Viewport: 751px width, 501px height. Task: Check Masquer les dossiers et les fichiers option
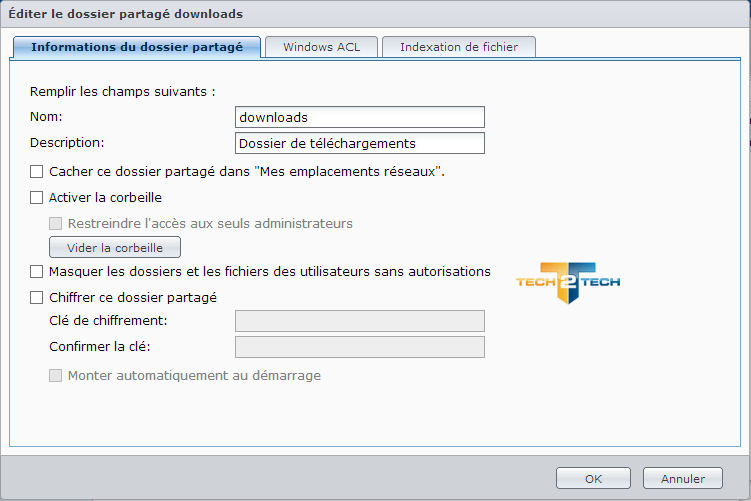36,272
